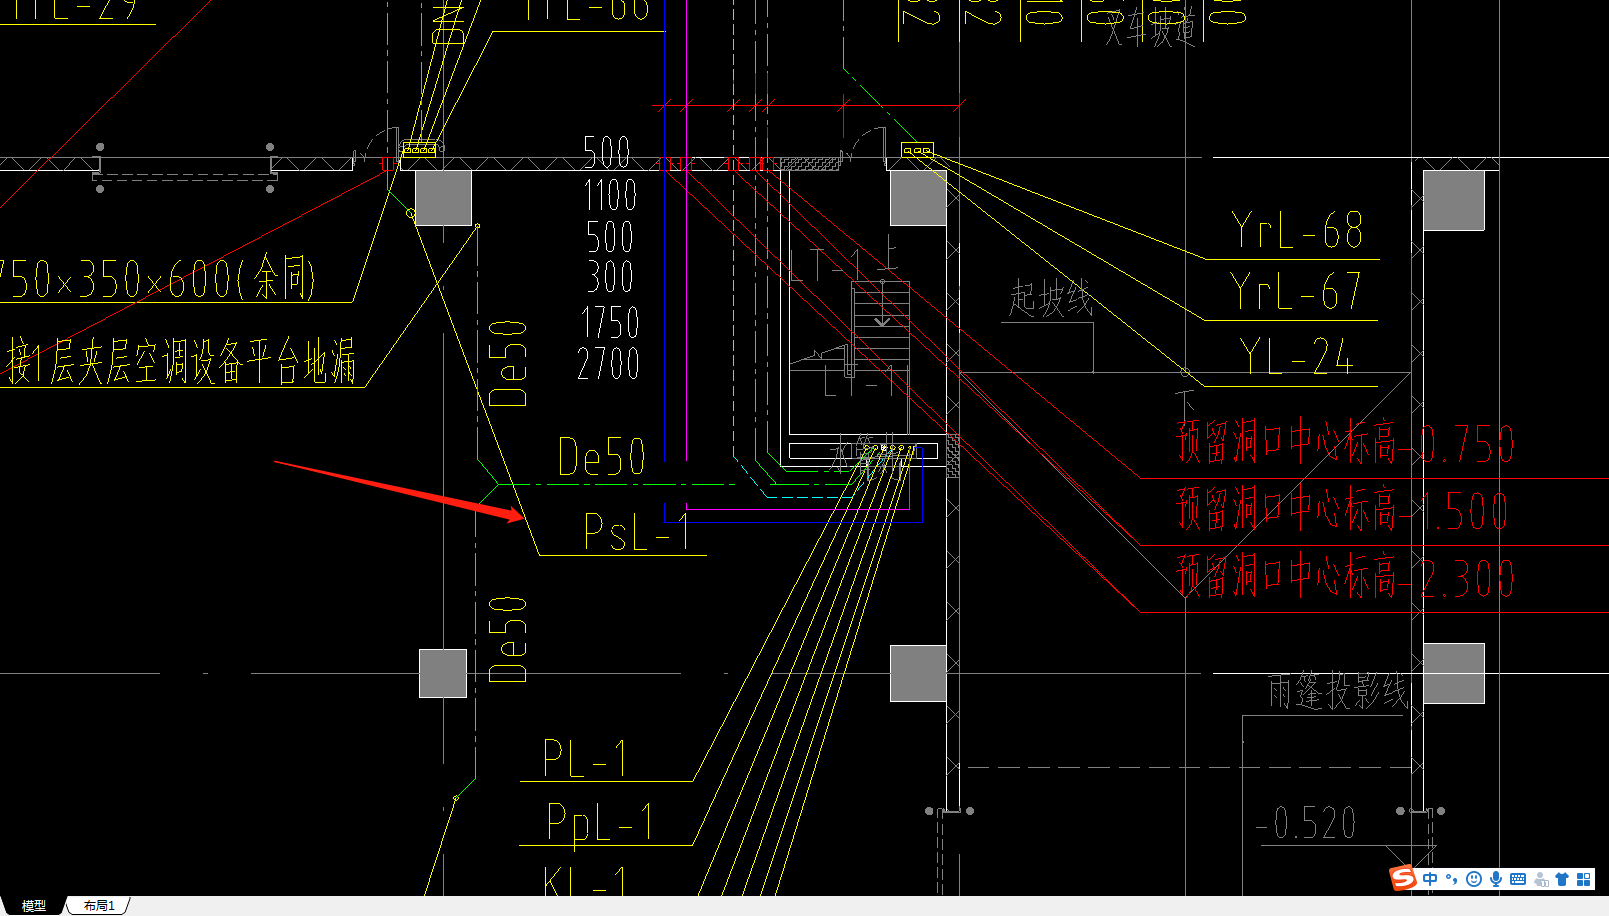
Task: Select the PsL-1 pipe label
Action: point(636,532)
